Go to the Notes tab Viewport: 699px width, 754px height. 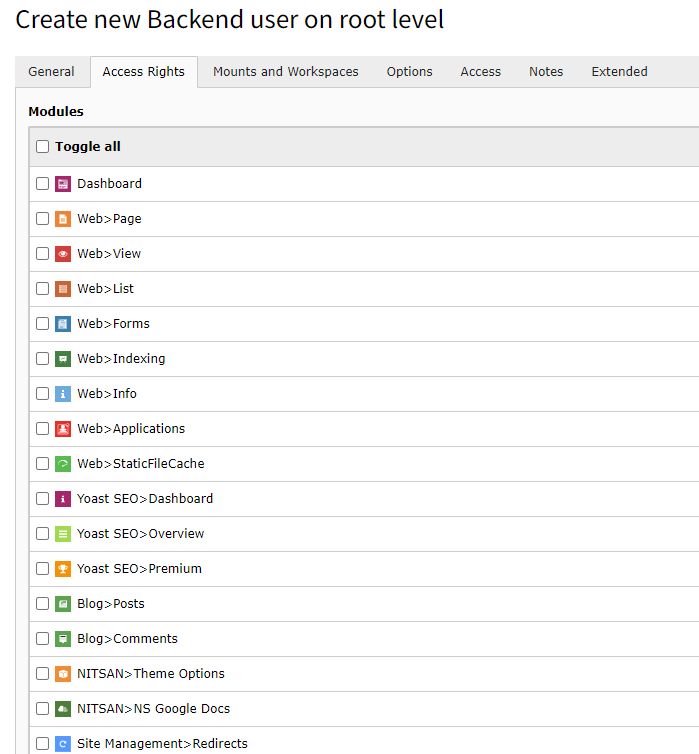click(x=546, y=72)
